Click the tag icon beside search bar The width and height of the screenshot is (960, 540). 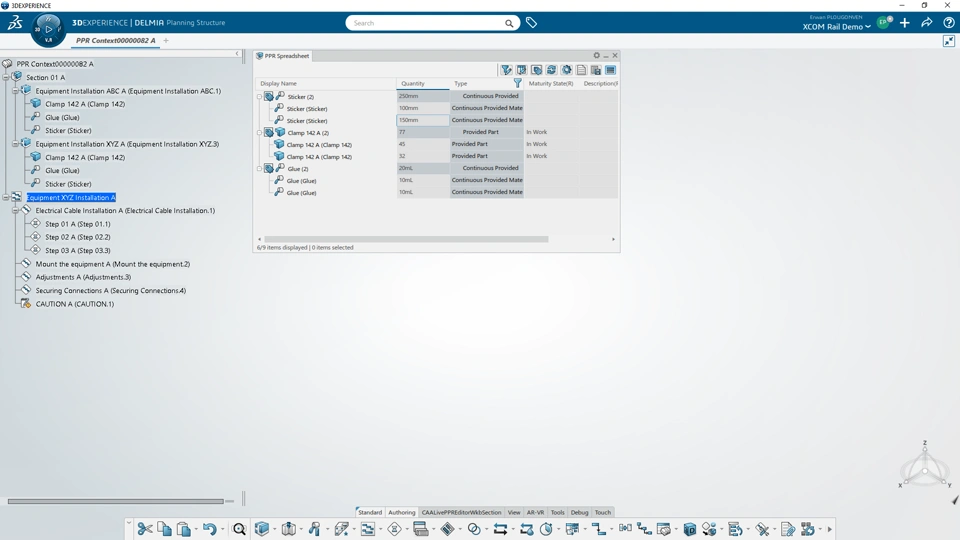tap(531, 23)
